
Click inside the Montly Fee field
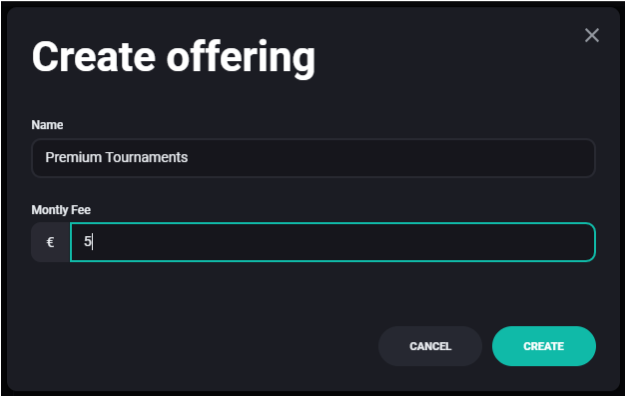coord(333,242)
